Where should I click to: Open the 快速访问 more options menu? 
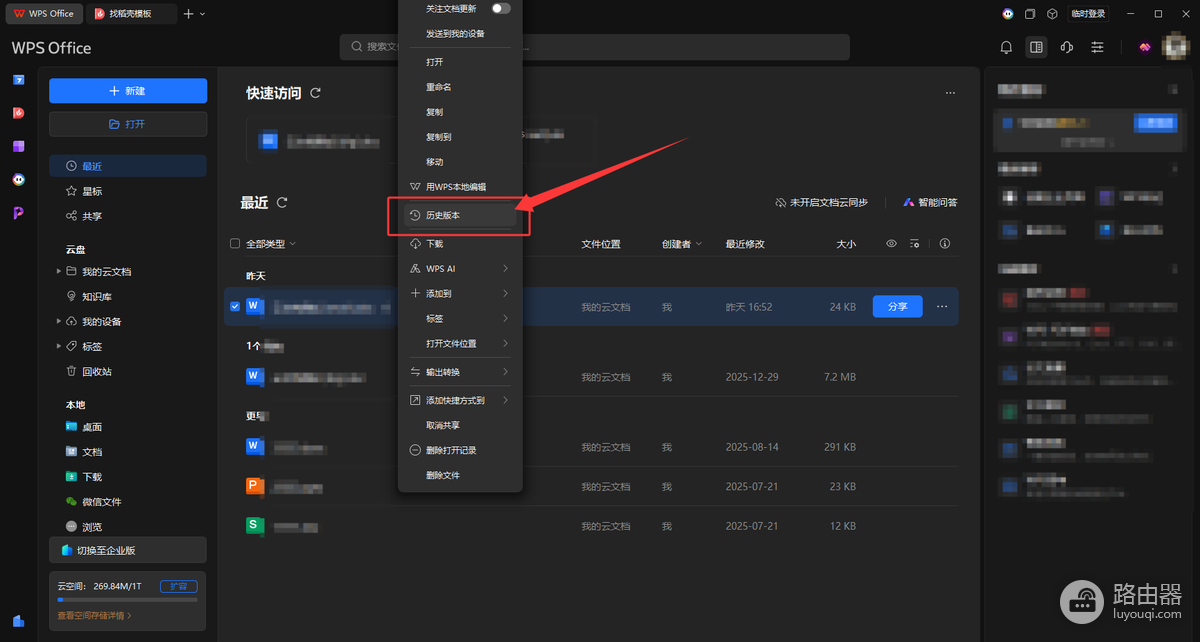950,93
